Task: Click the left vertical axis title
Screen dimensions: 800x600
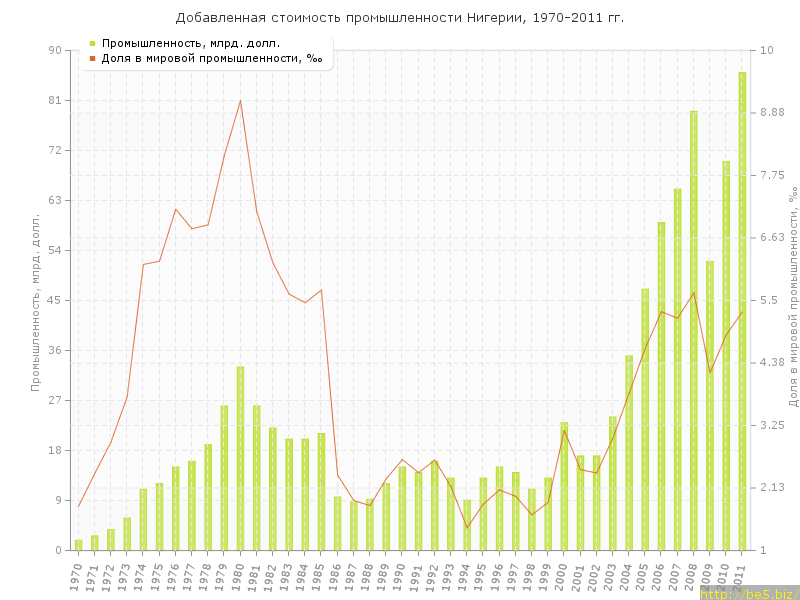Action: click(x=36, y=300)
